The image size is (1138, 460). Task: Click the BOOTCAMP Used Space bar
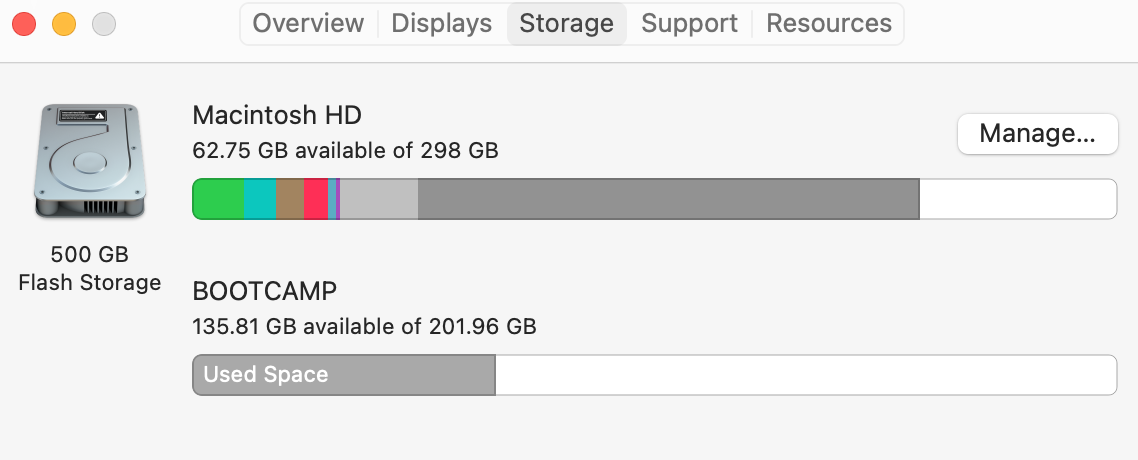(x=344, y=375)
